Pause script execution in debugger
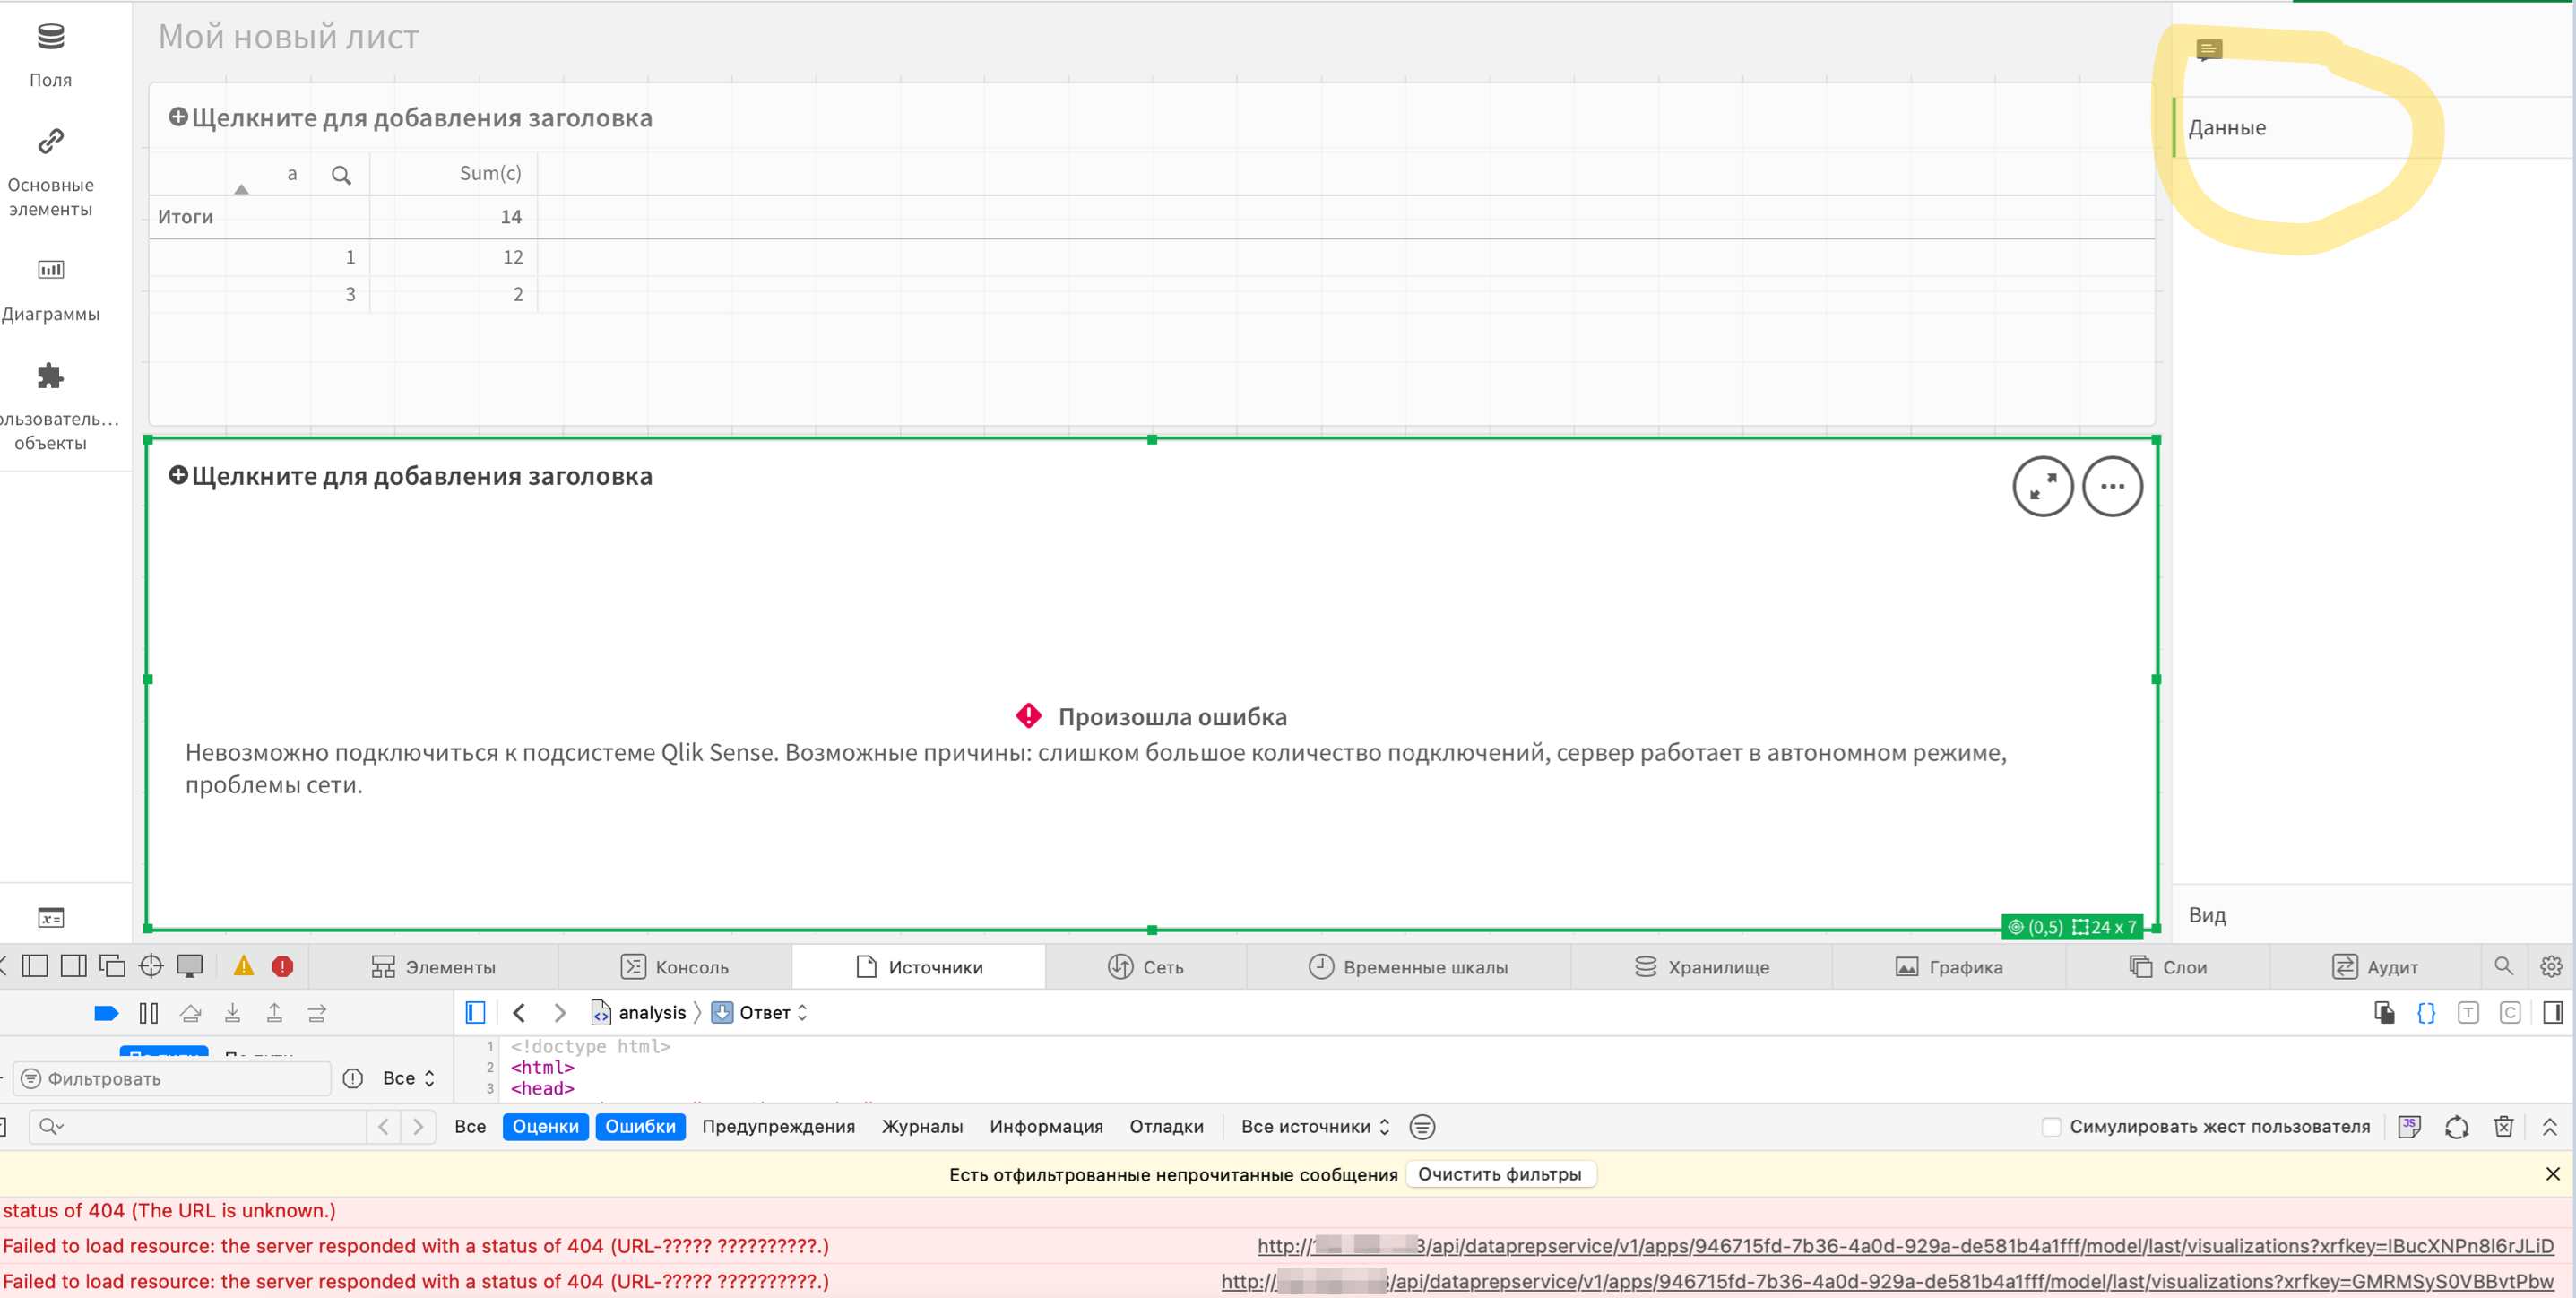Image resolution: width=2576 pixels, height=1298 pixels. [x=149, y=1013]
